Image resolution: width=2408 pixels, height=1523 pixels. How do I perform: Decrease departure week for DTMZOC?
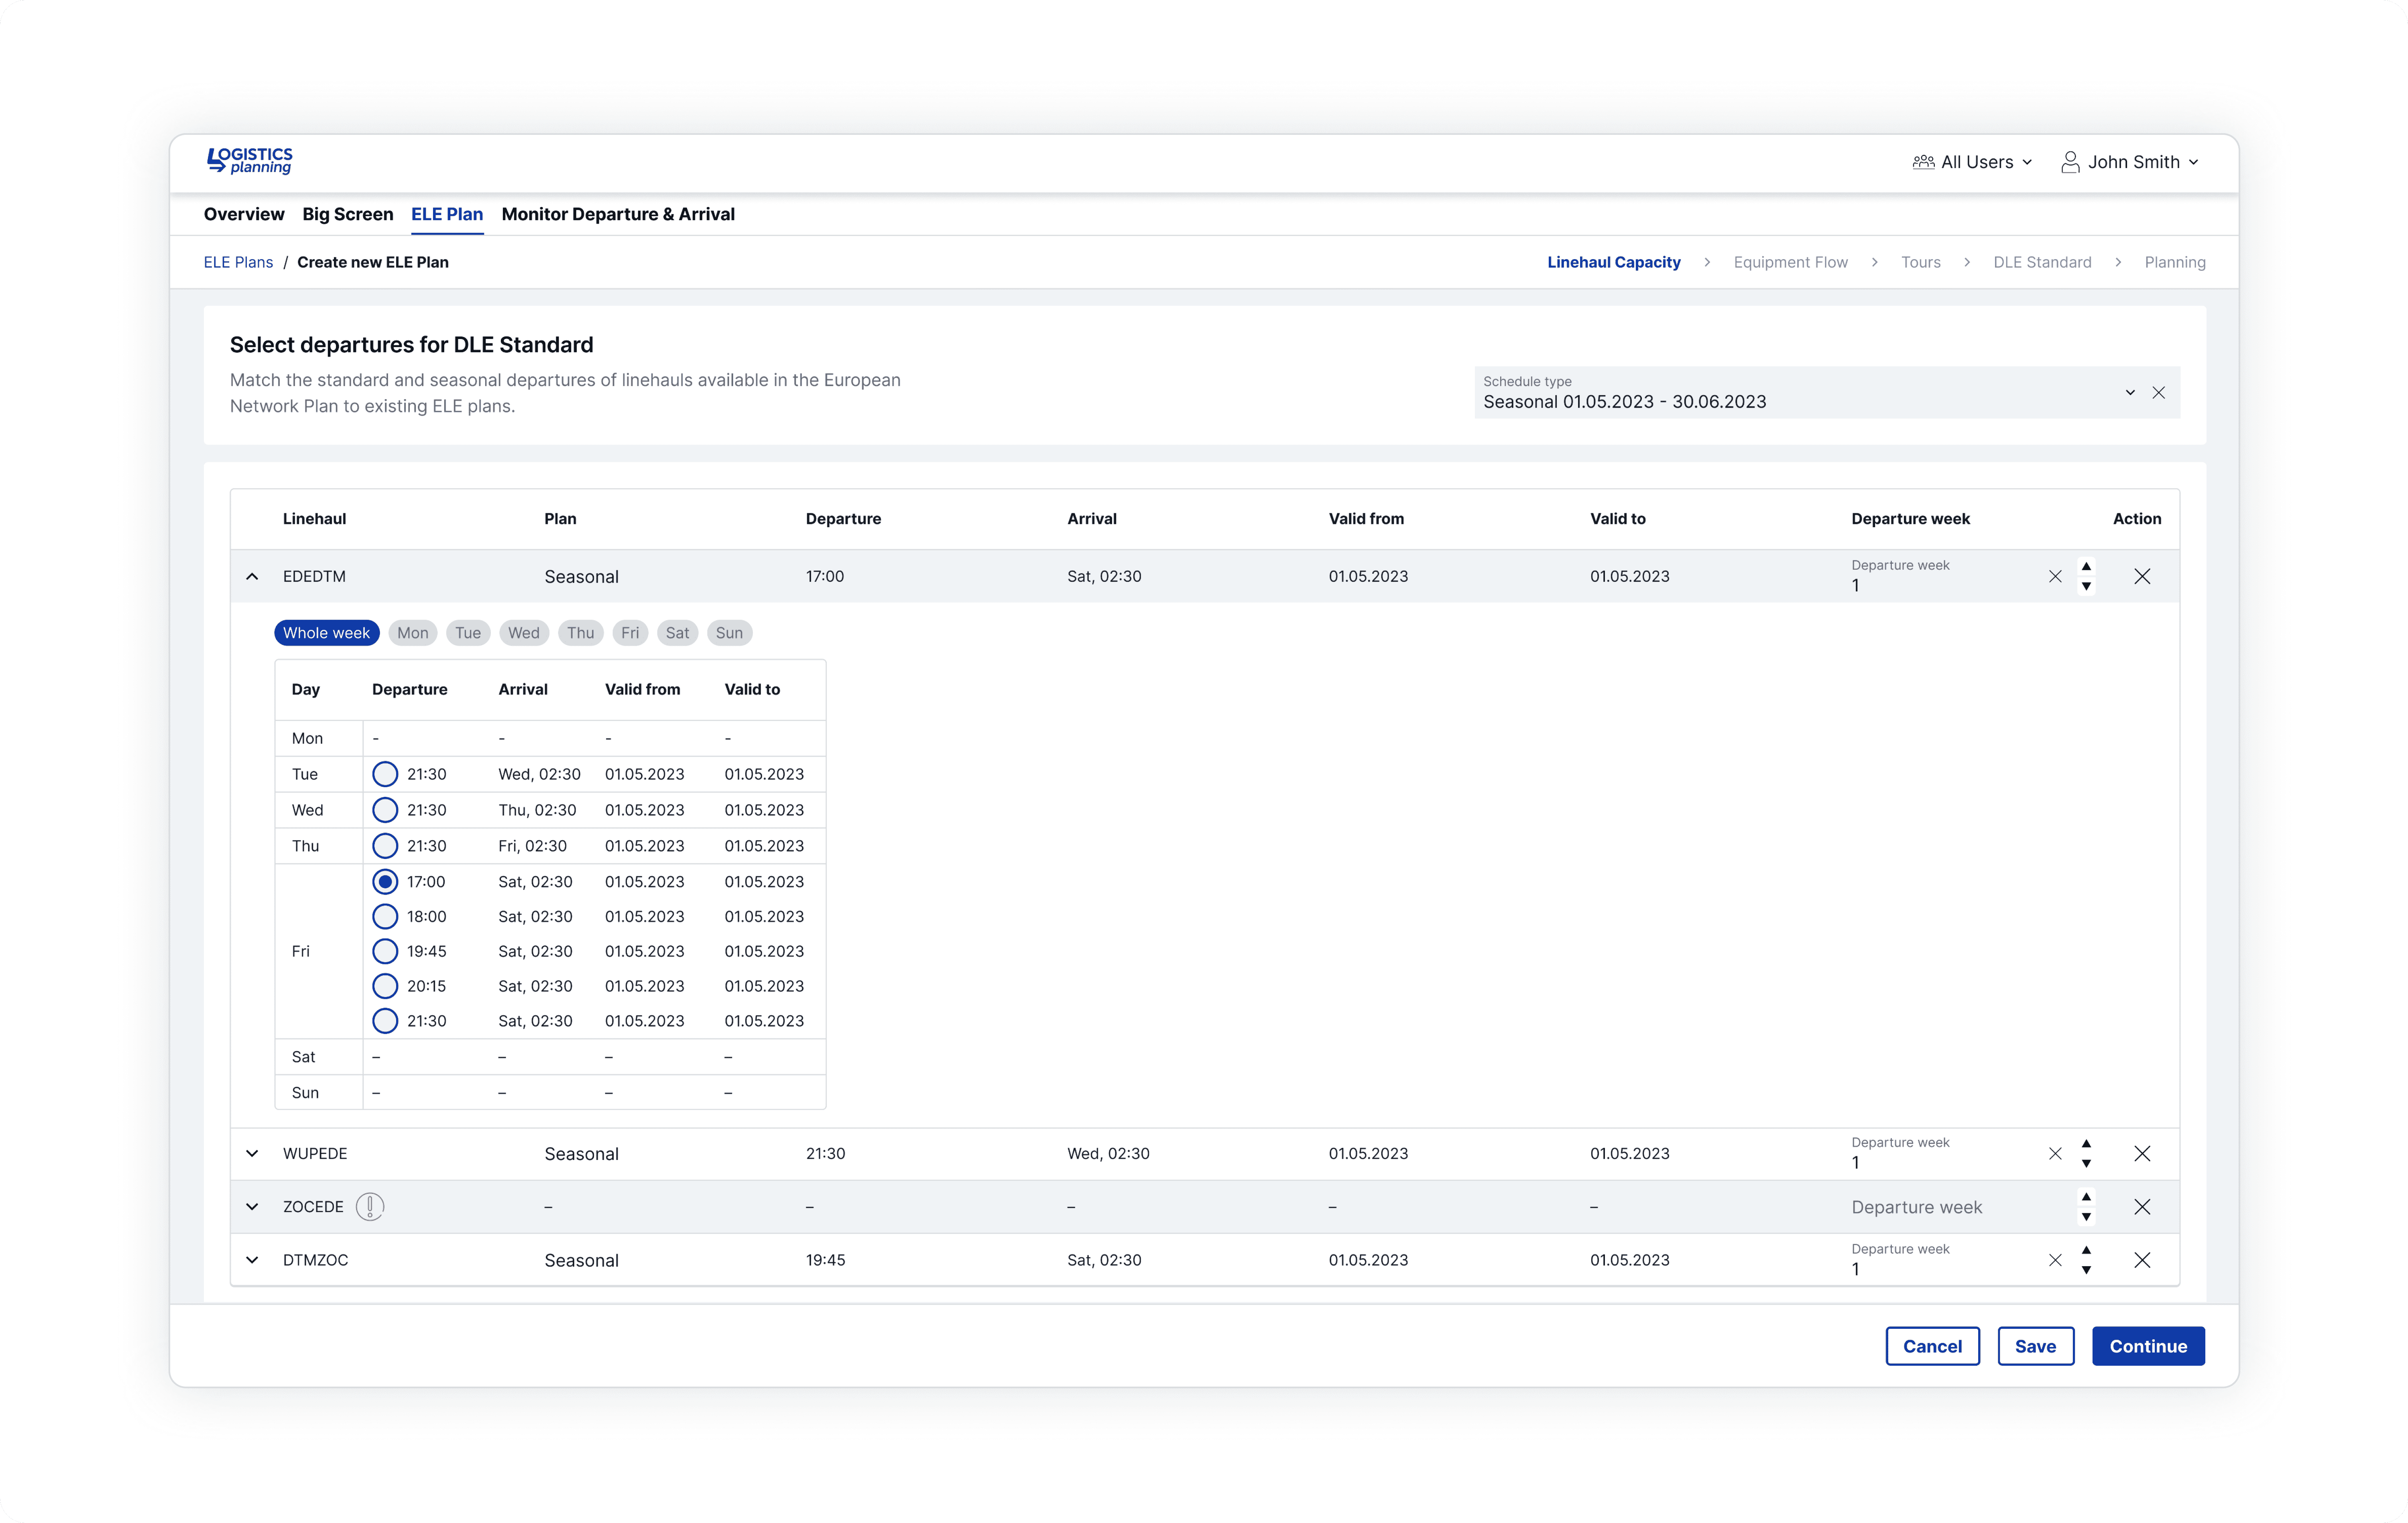pos(2086,1270)
